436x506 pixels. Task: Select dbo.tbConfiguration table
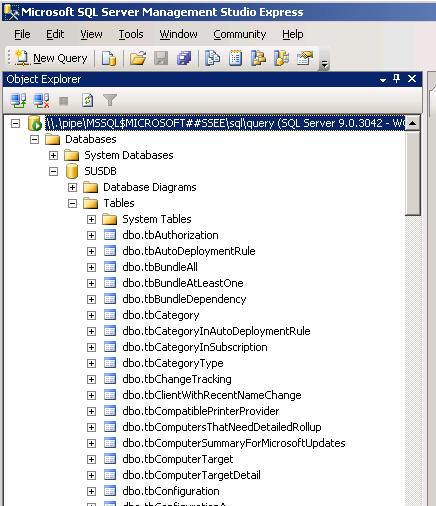tap(171, 491)
